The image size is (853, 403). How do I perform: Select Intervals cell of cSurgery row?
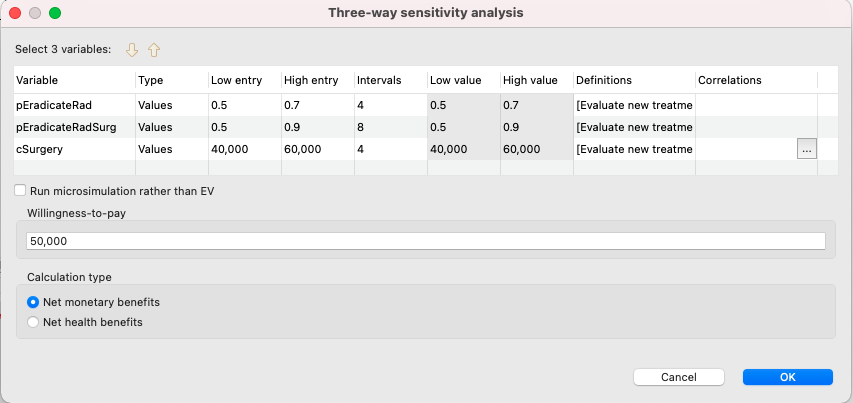pyautogui.click(x=391, y=149)
